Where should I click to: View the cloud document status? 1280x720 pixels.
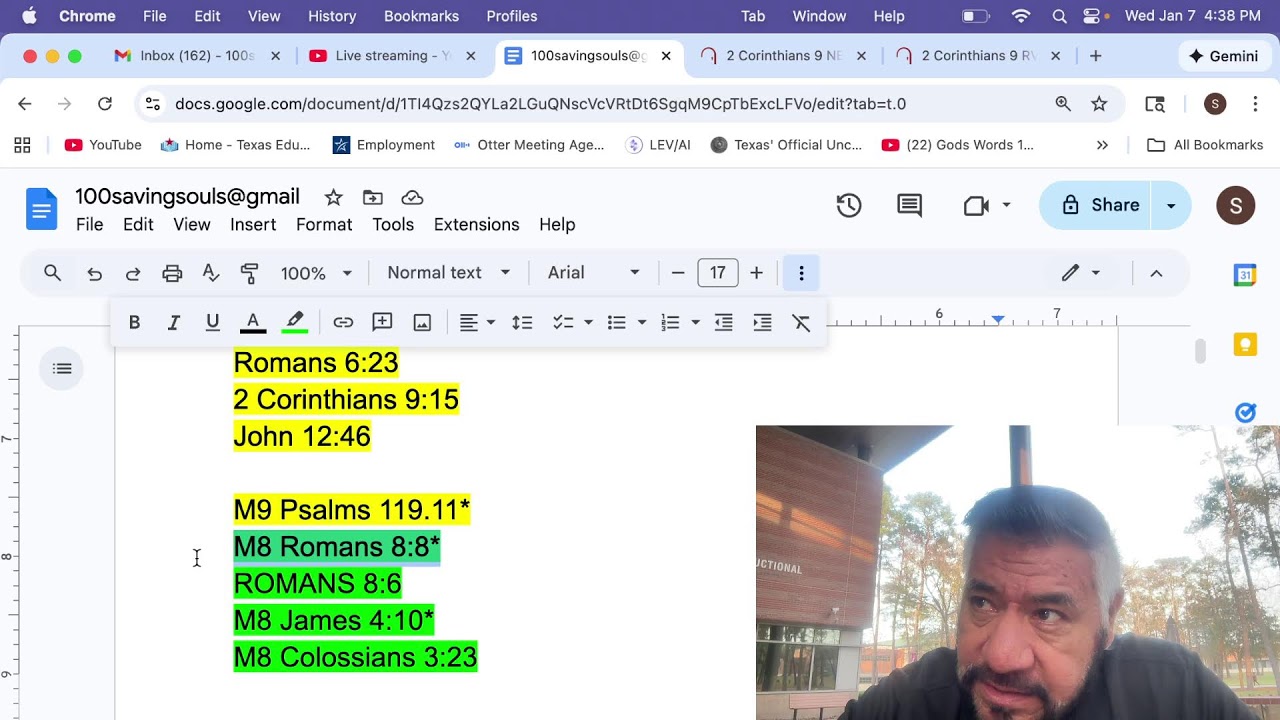coord(412,197)
